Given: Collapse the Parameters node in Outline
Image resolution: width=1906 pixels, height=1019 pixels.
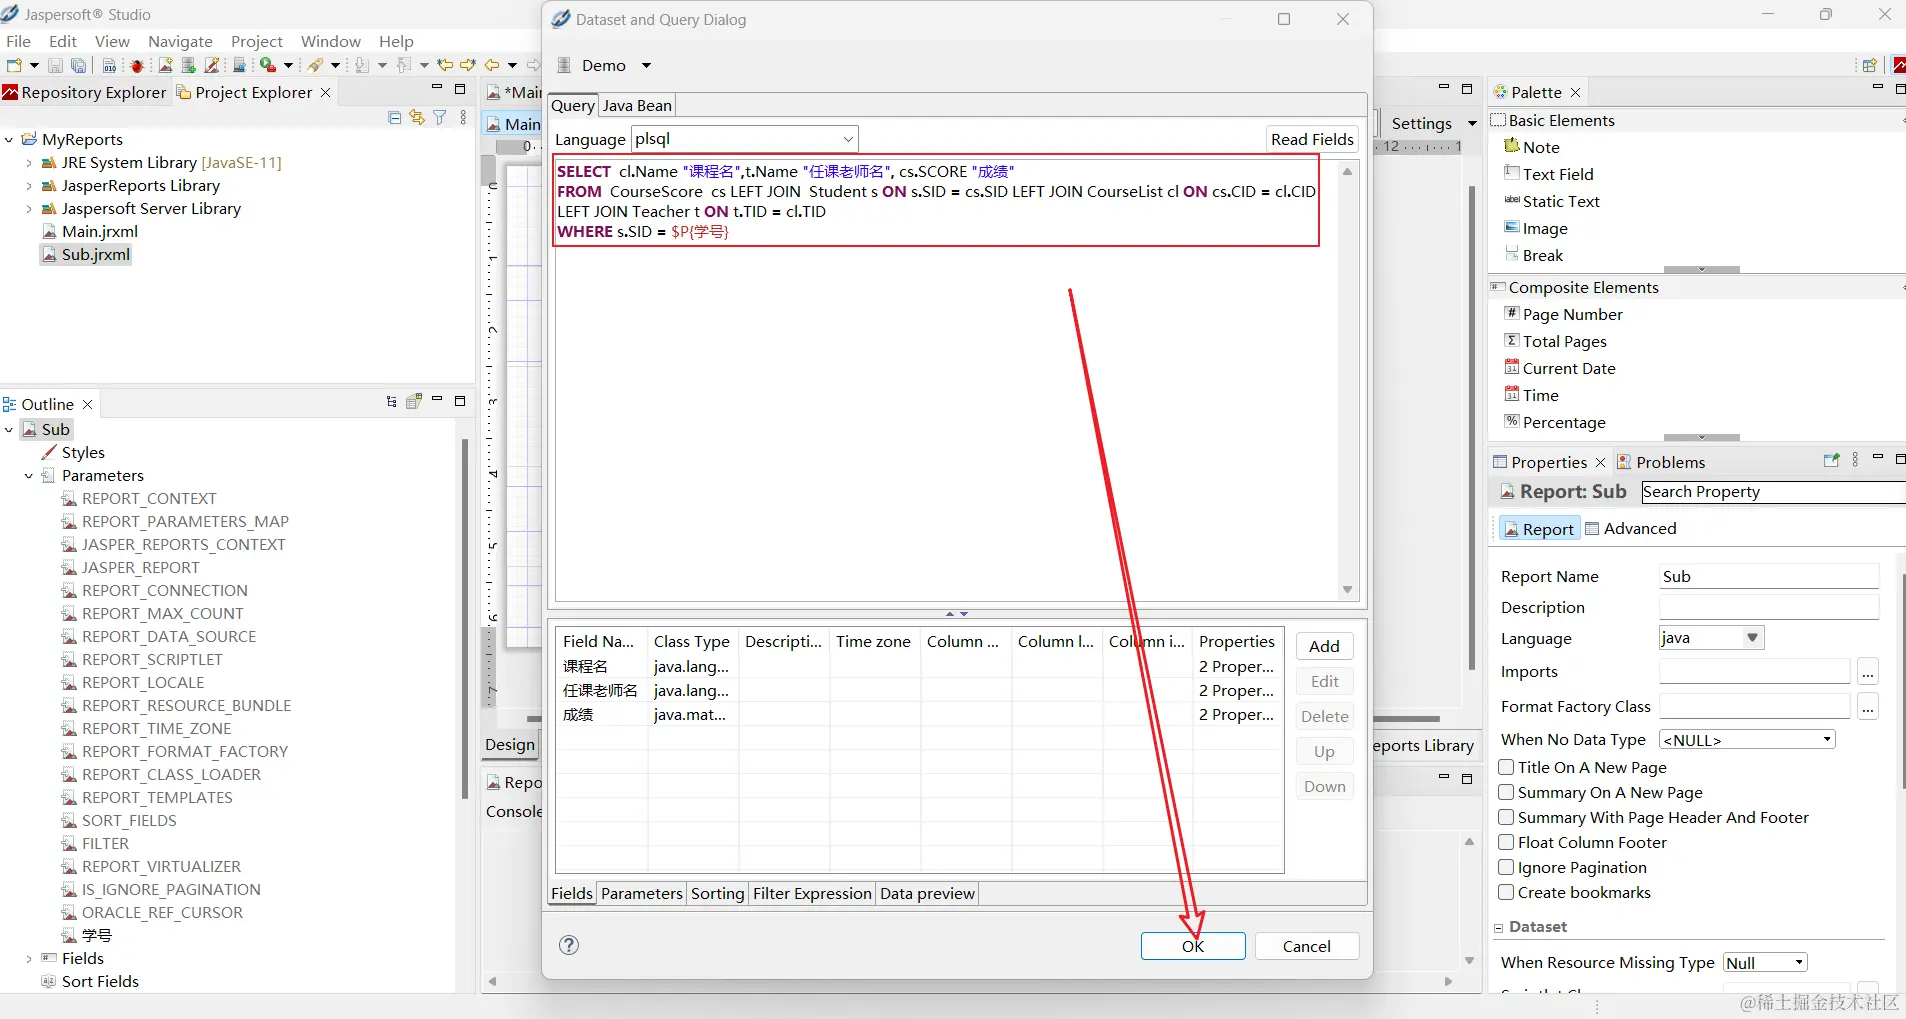Looking at the screenshot, I should click(29, 476).
